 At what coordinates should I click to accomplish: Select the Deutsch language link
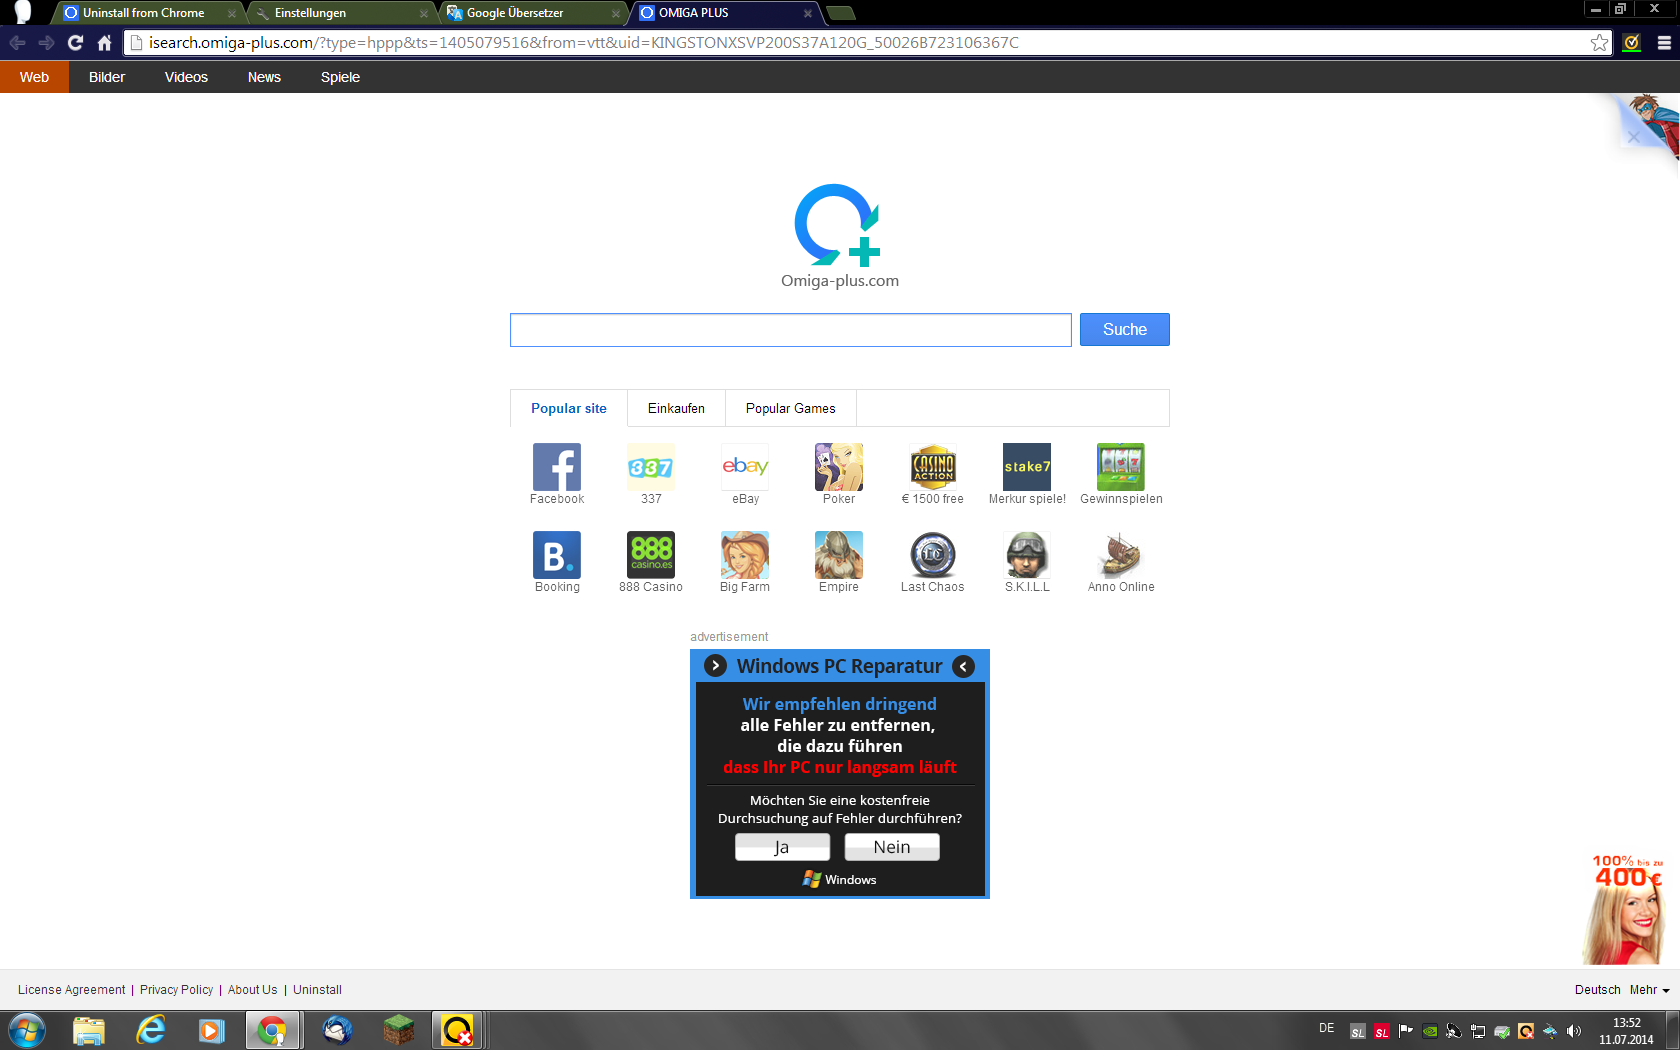click(x=1597, y=990)
